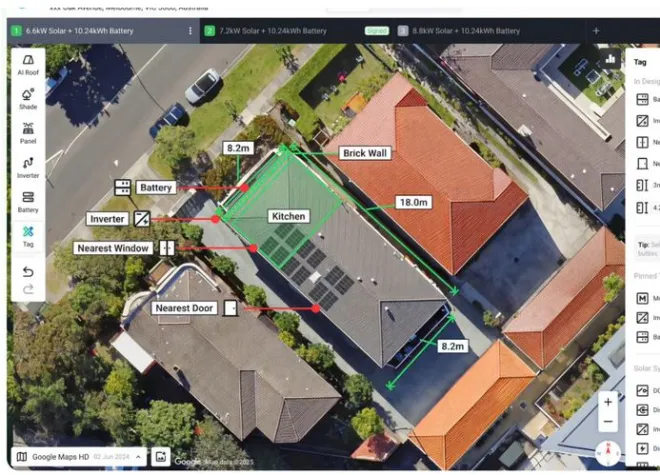Click the image toggle beside map source

[x=161, y=457]
